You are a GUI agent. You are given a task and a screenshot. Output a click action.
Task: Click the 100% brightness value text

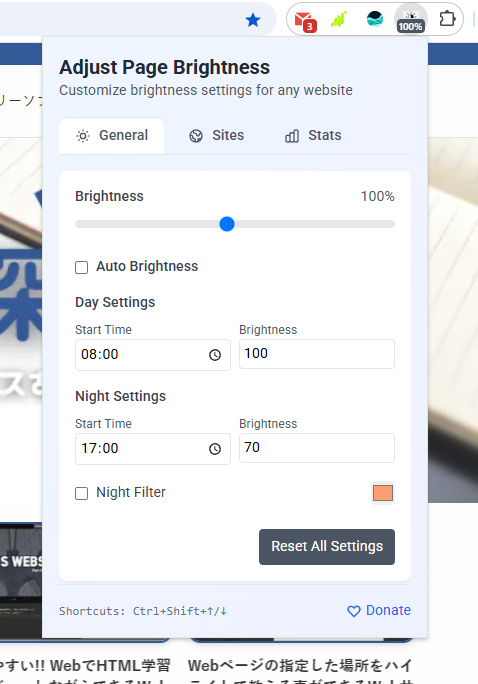(377, 196)
